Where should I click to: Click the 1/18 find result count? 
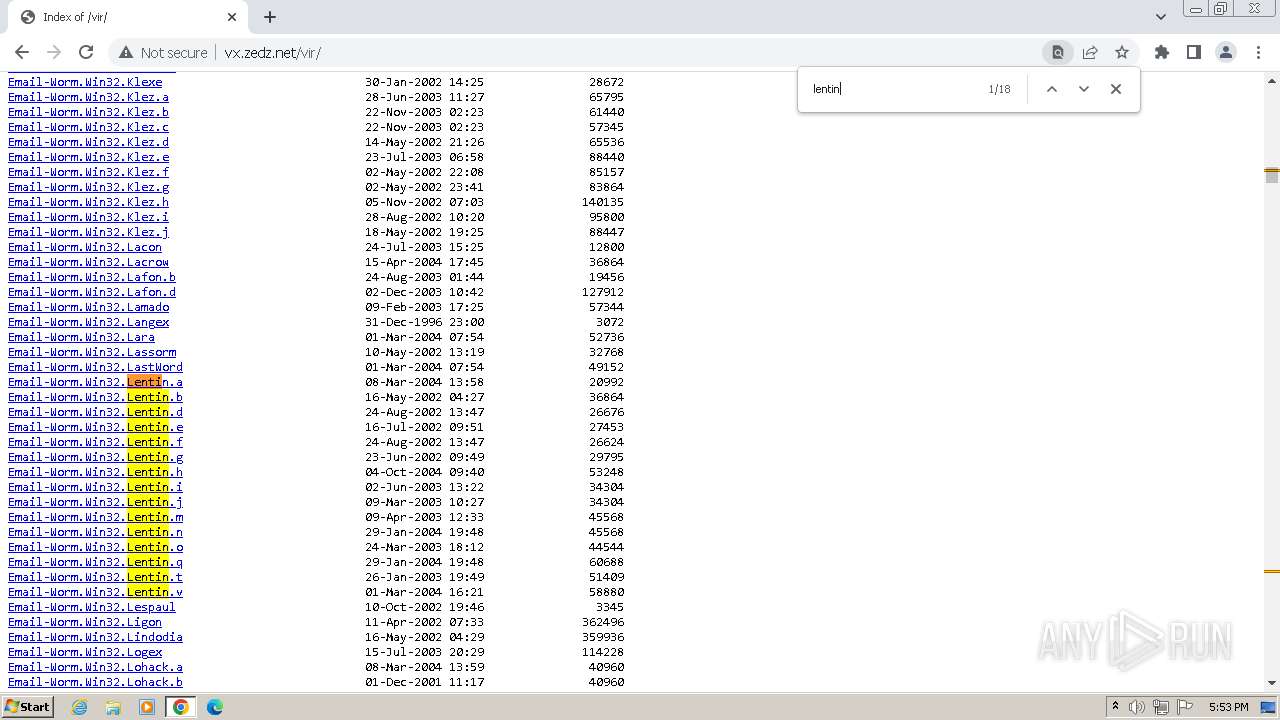click(x=999, y=89)
